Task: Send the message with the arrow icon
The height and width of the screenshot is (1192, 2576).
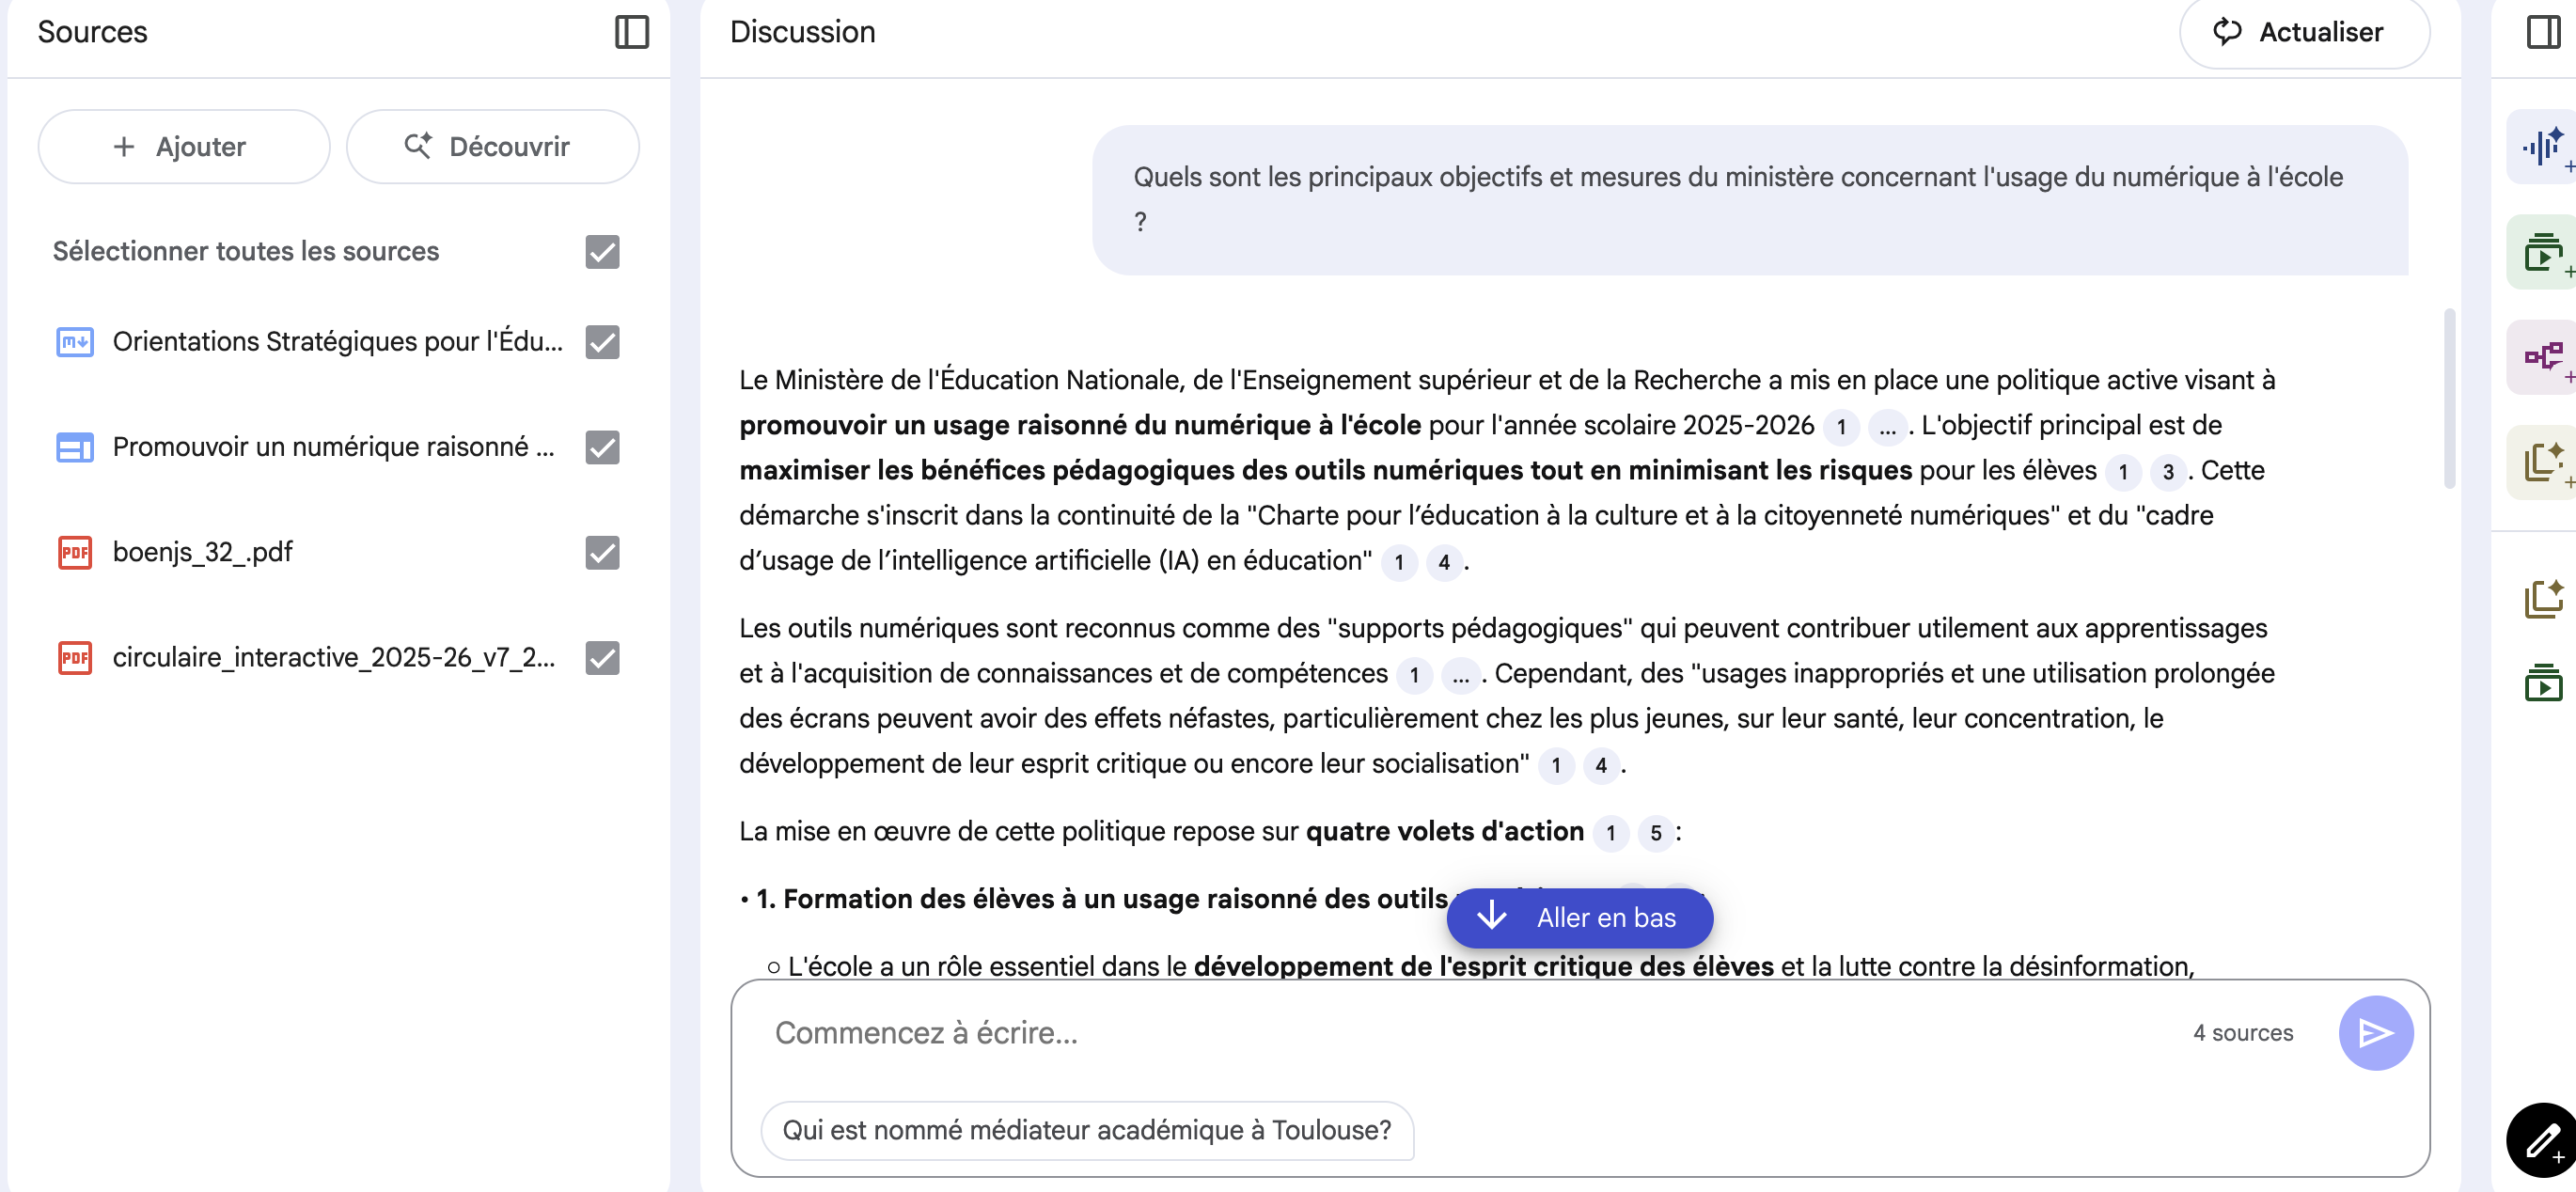Action: tap(2375, 1033)
